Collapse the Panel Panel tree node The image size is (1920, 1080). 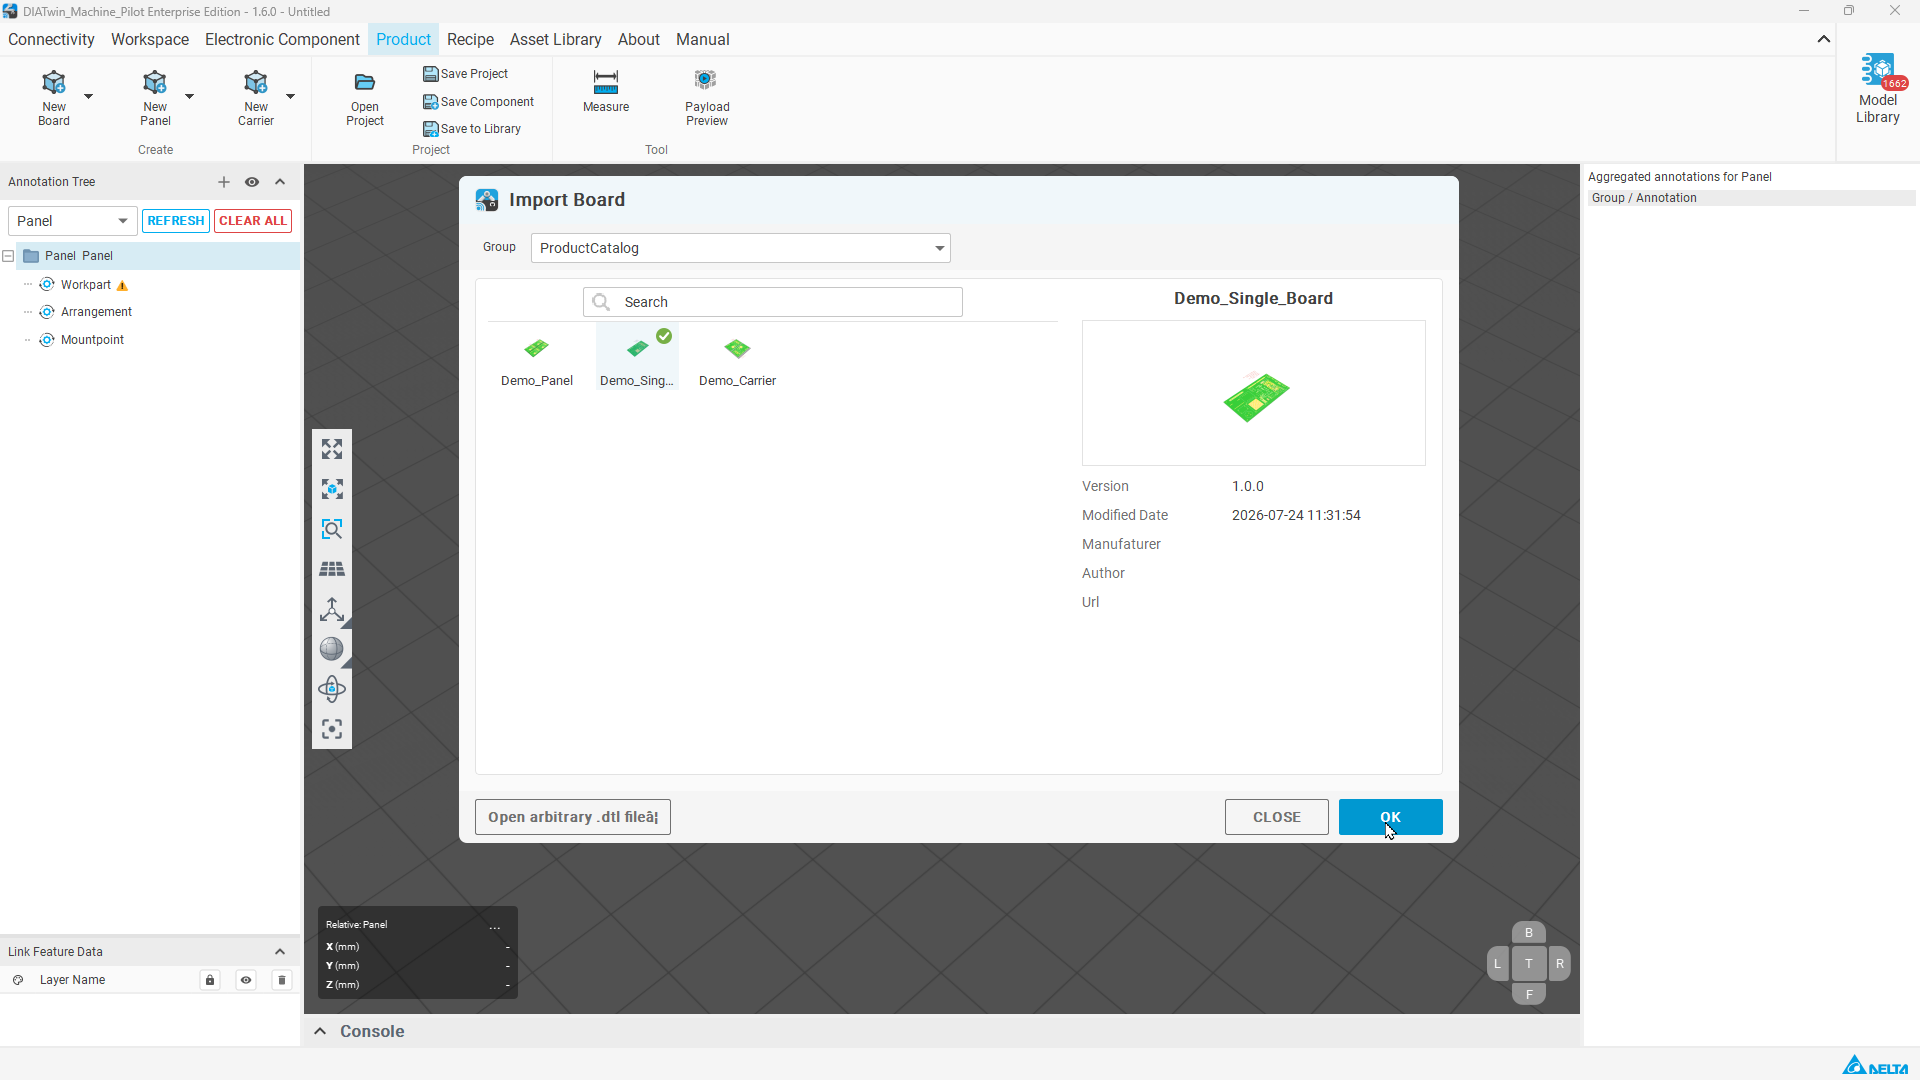pyautogui.click(x=8, y=256)
